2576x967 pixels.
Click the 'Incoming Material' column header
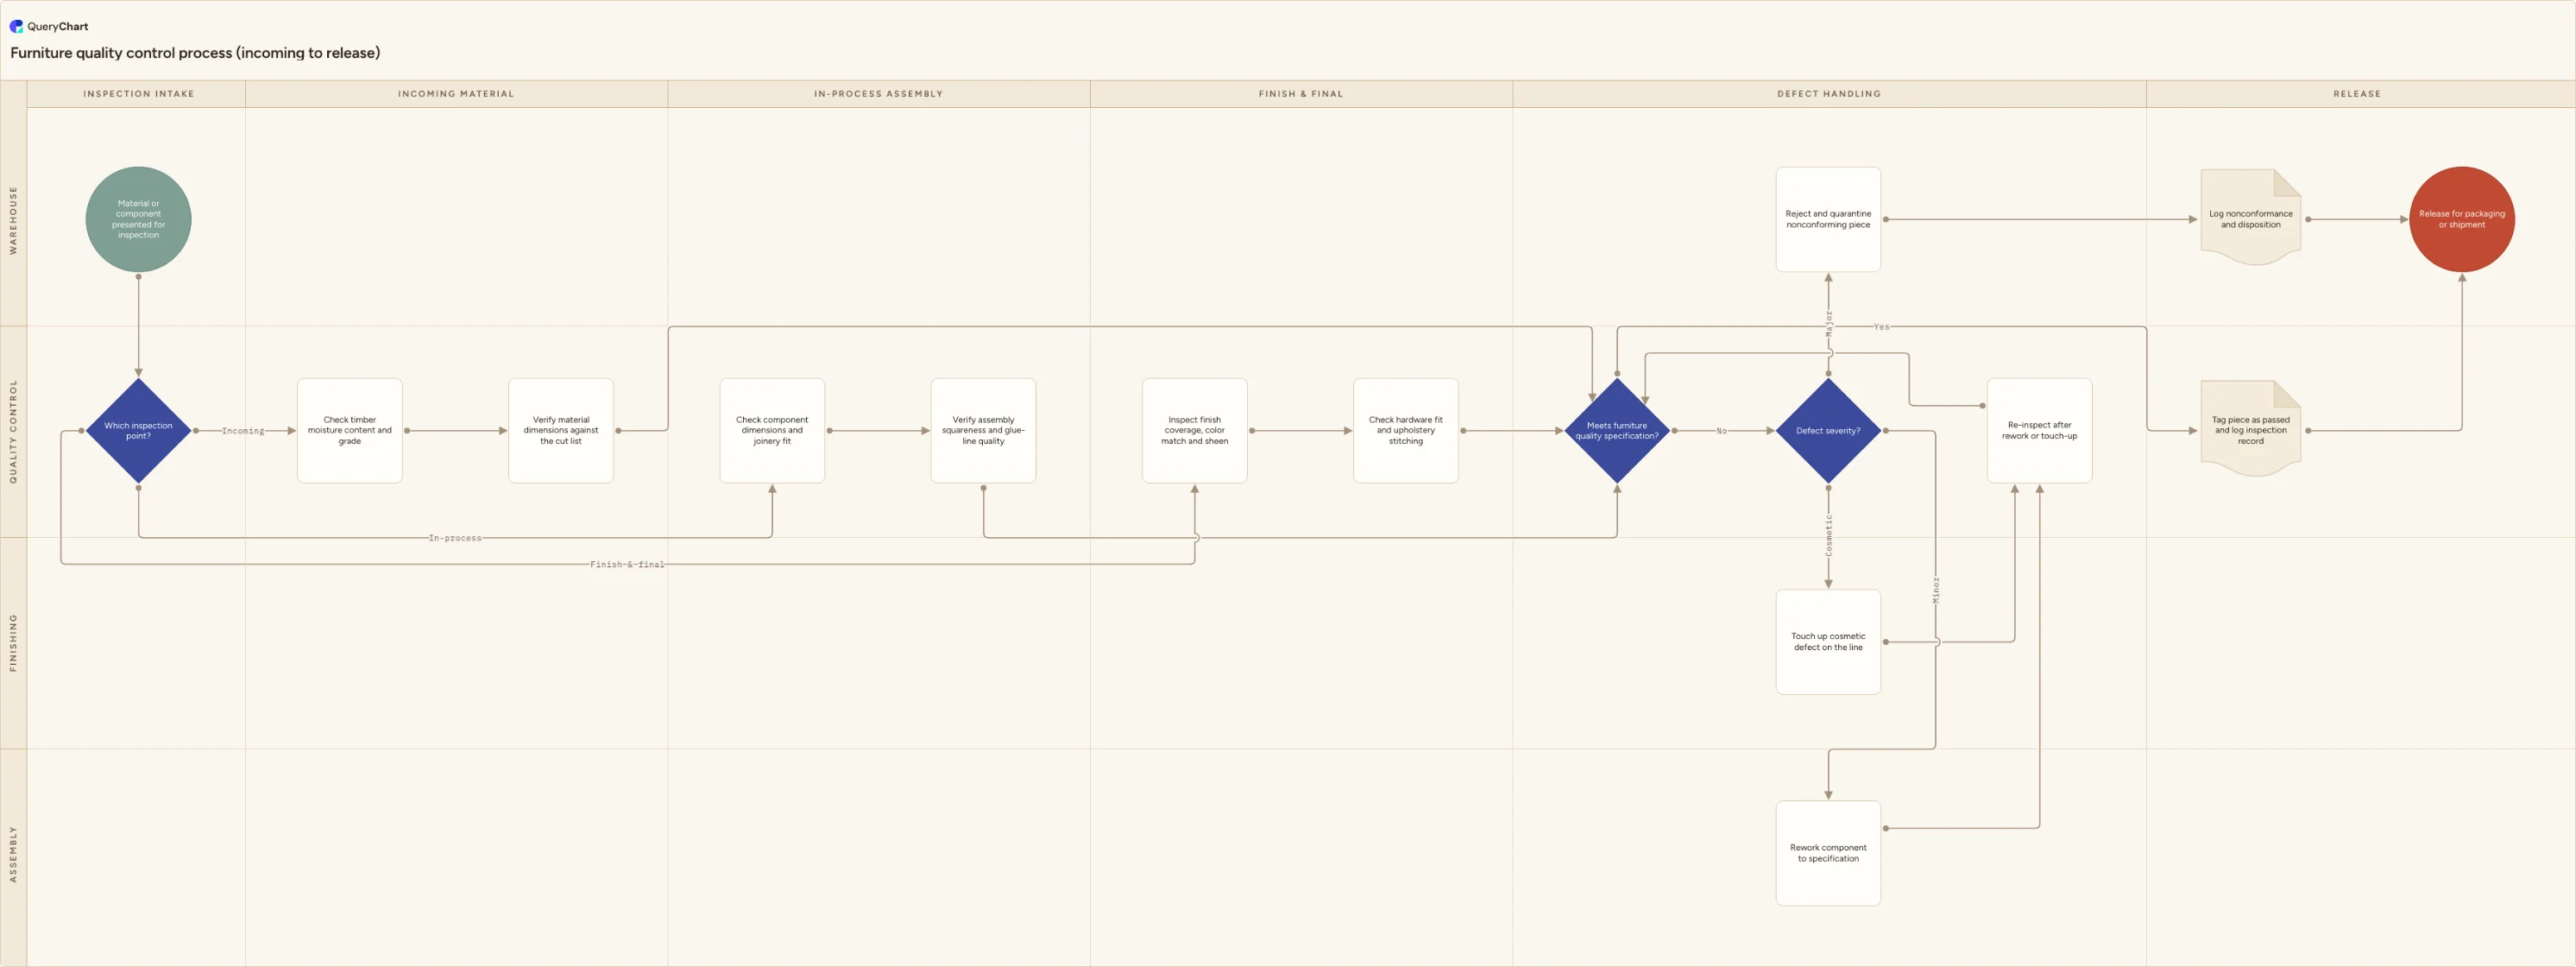(456, 94)
